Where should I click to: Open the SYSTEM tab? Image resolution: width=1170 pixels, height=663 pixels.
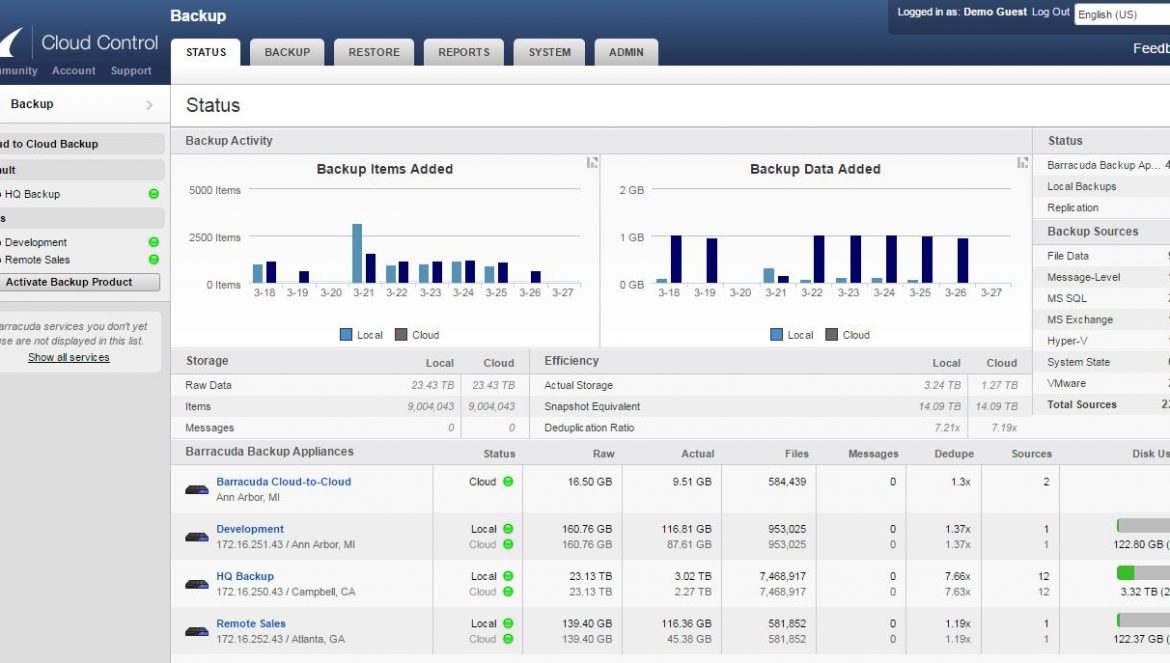550,52
